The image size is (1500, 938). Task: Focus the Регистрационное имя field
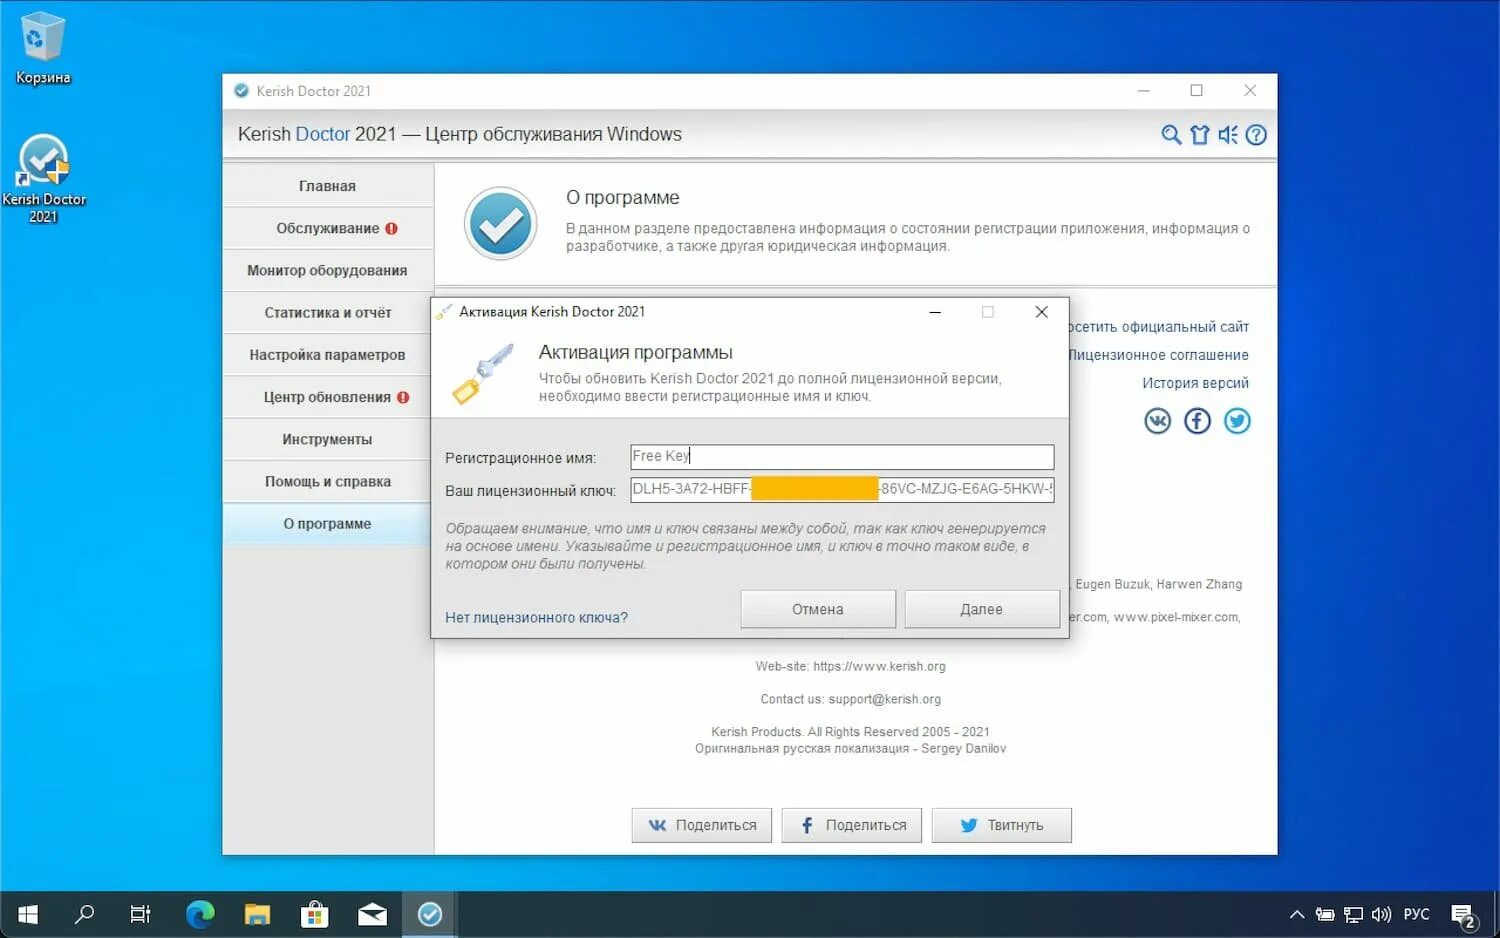(x=842, y=457)
